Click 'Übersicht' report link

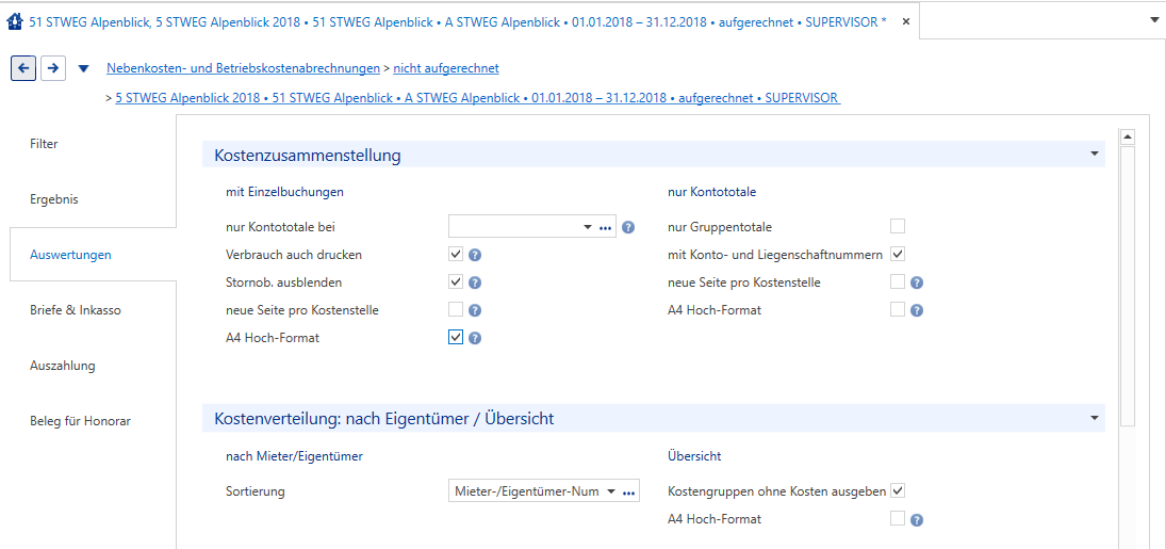tap(693, 457)
